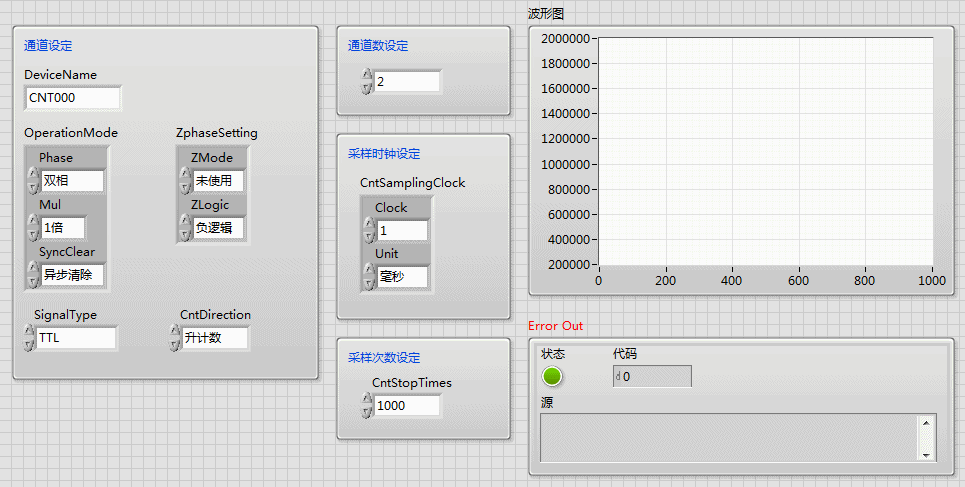Click the Clock value field showing 1

[402, 230]
